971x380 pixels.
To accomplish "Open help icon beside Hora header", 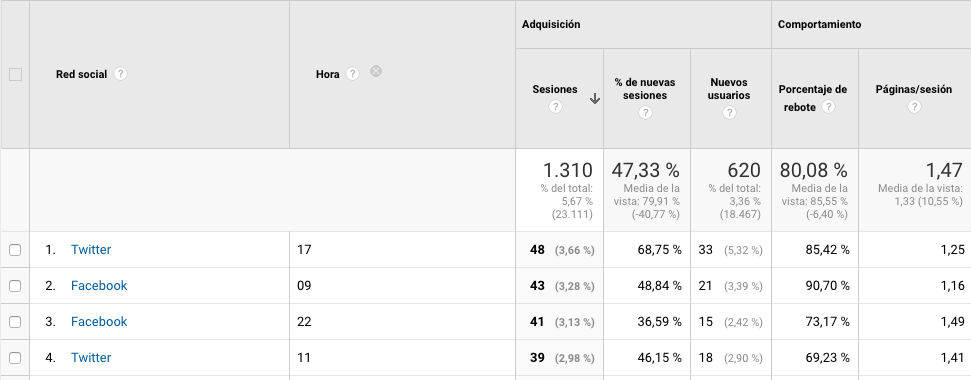I will pyautogui.click(x=352, y=74).
